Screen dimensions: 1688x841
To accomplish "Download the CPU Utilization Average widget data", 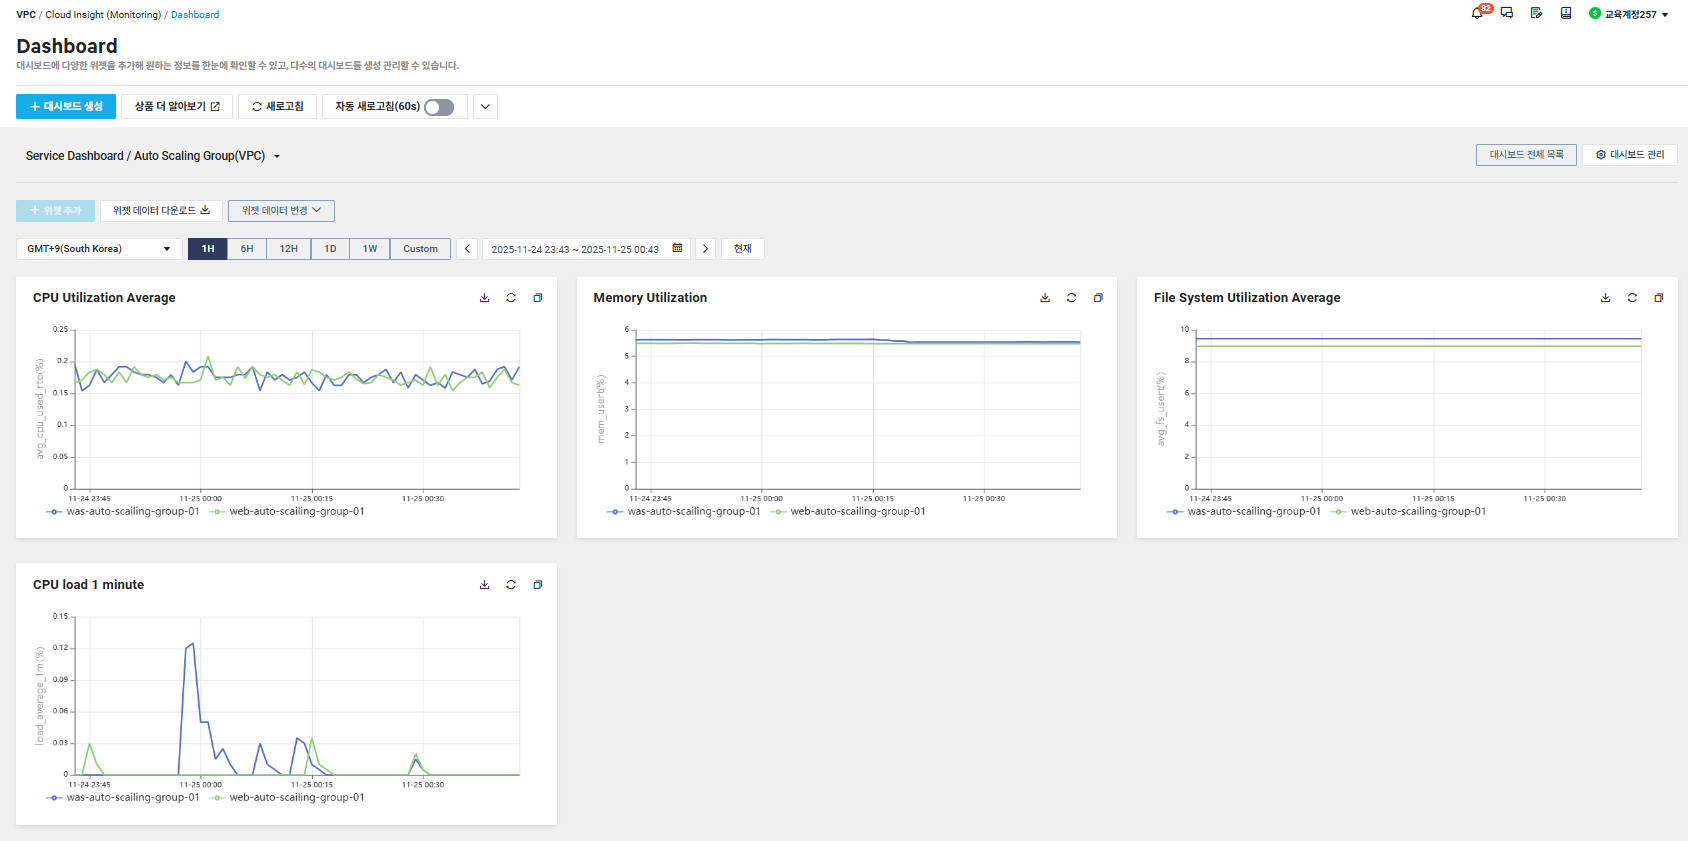I will tap(485, 298).
